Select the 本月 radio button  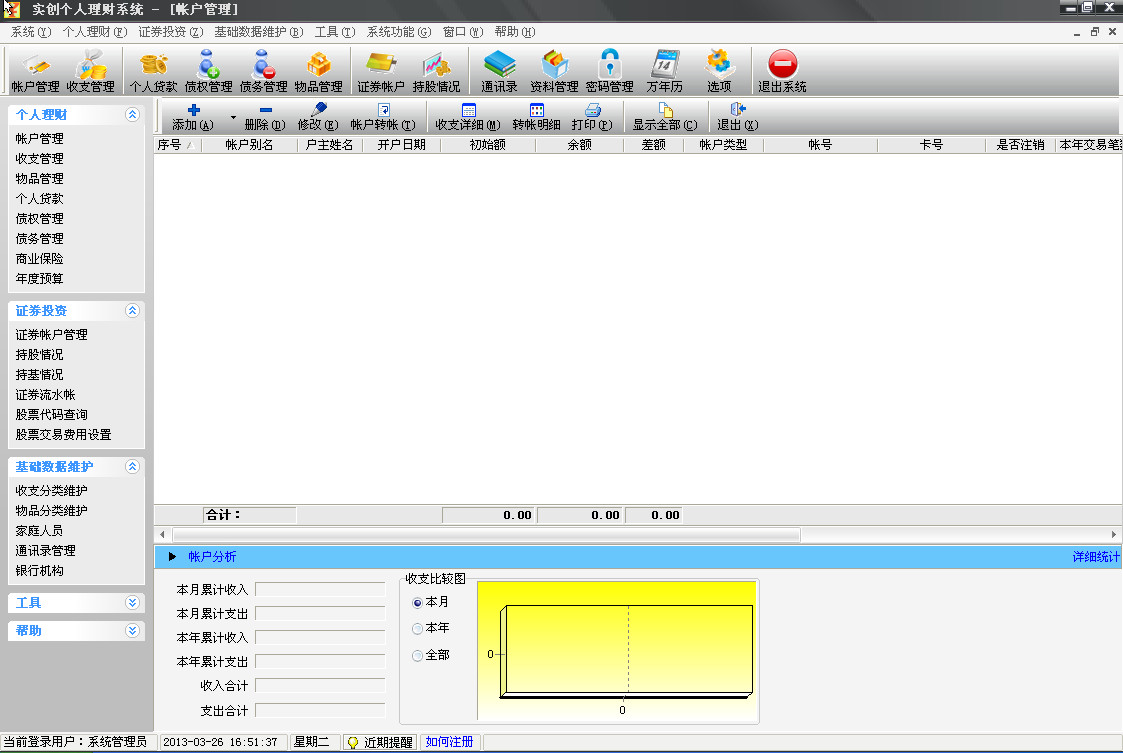click(417, 603)
